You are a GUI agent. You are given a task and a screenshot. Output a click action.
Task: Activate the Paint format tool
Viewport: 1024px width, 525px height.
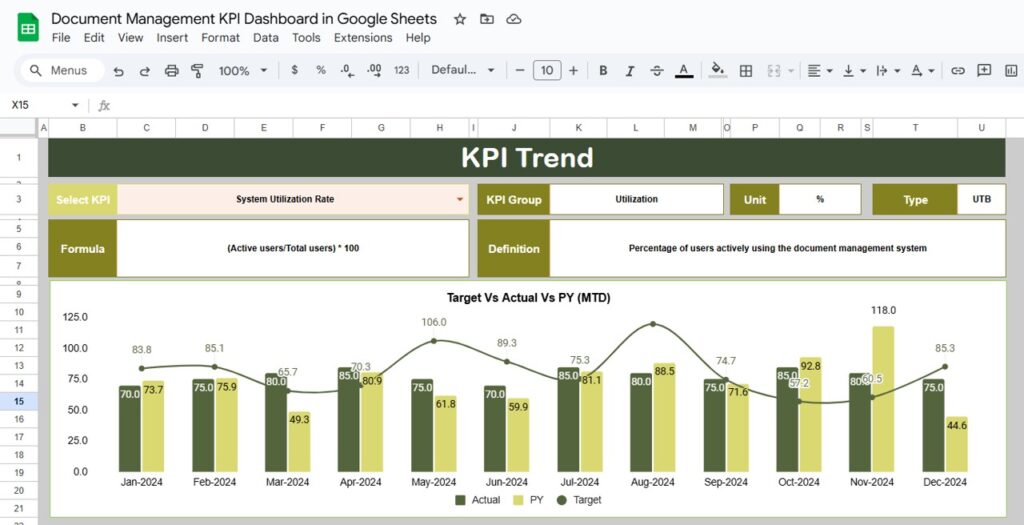click(x=197, y=71)
